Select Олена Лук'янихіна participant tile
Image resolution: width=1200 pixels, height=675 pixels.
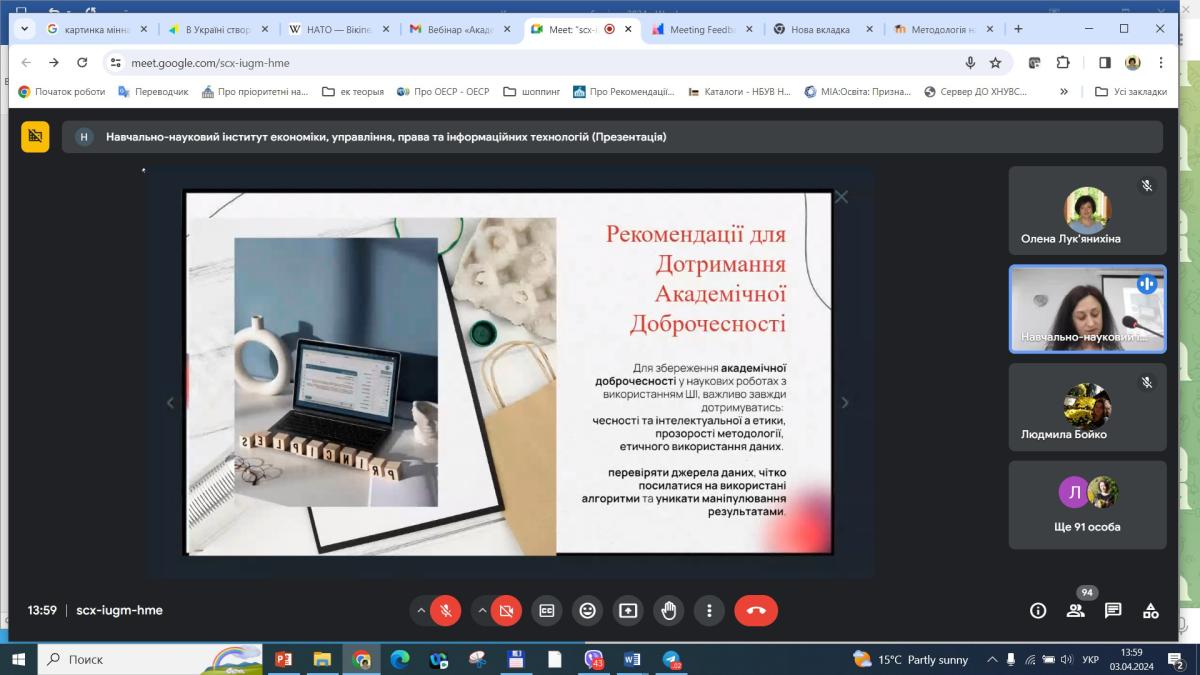click(x=1087, y=211)
